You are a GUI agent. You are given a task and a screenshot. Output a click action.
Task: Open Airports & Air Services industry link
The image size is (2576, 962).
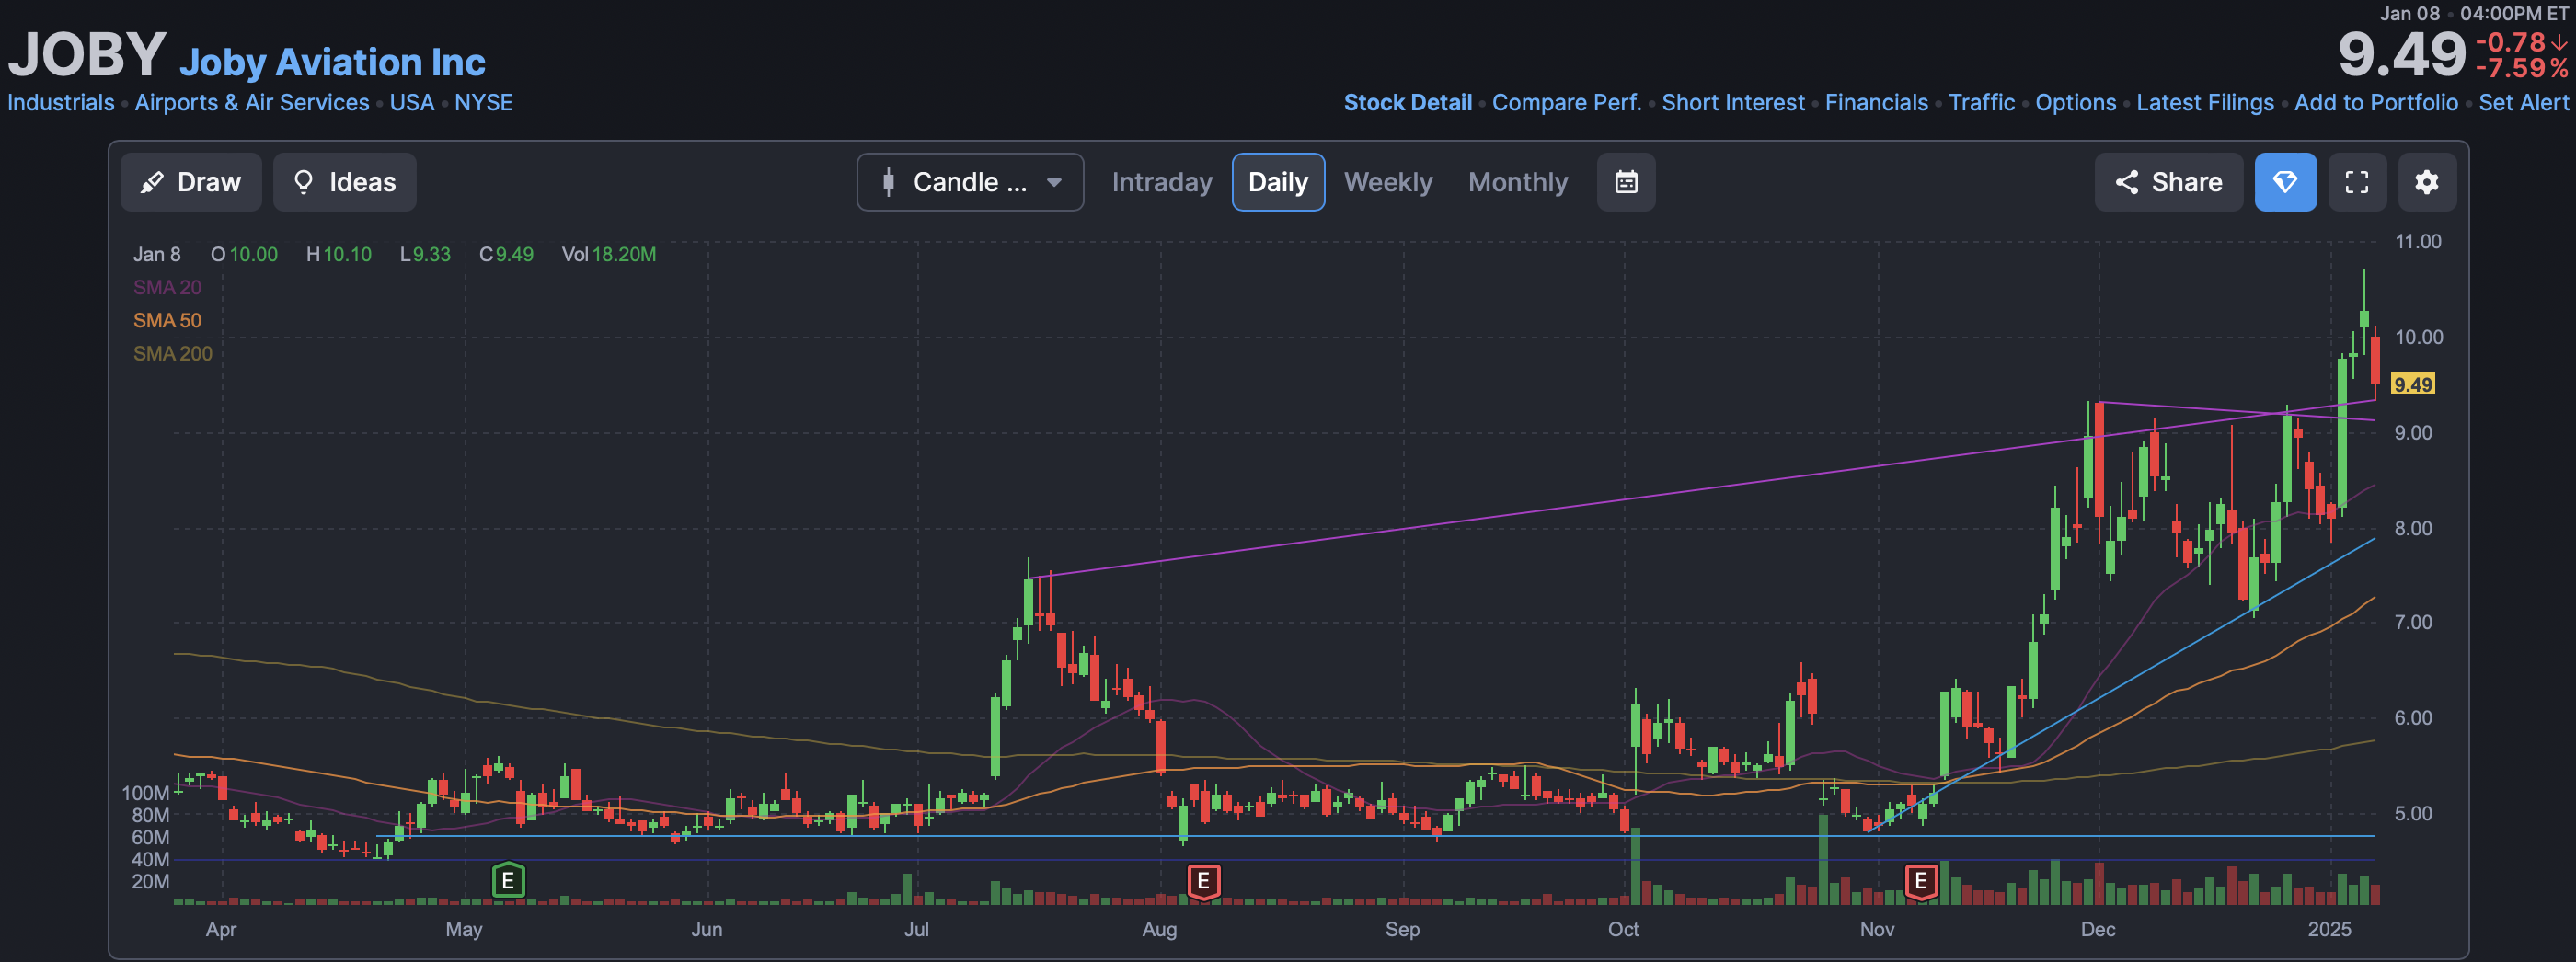click(x=252, y=102)
